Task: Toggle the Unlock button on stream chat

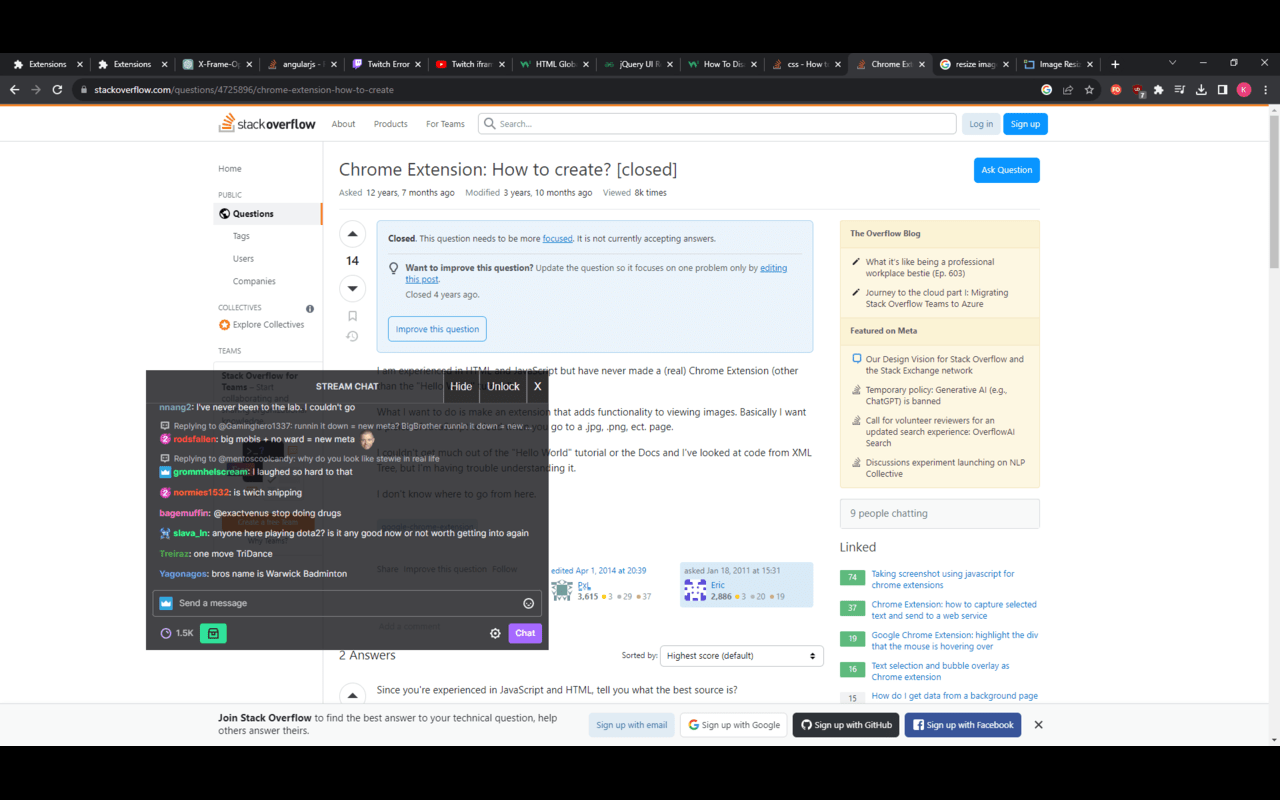Action: (x=503, y=386)
